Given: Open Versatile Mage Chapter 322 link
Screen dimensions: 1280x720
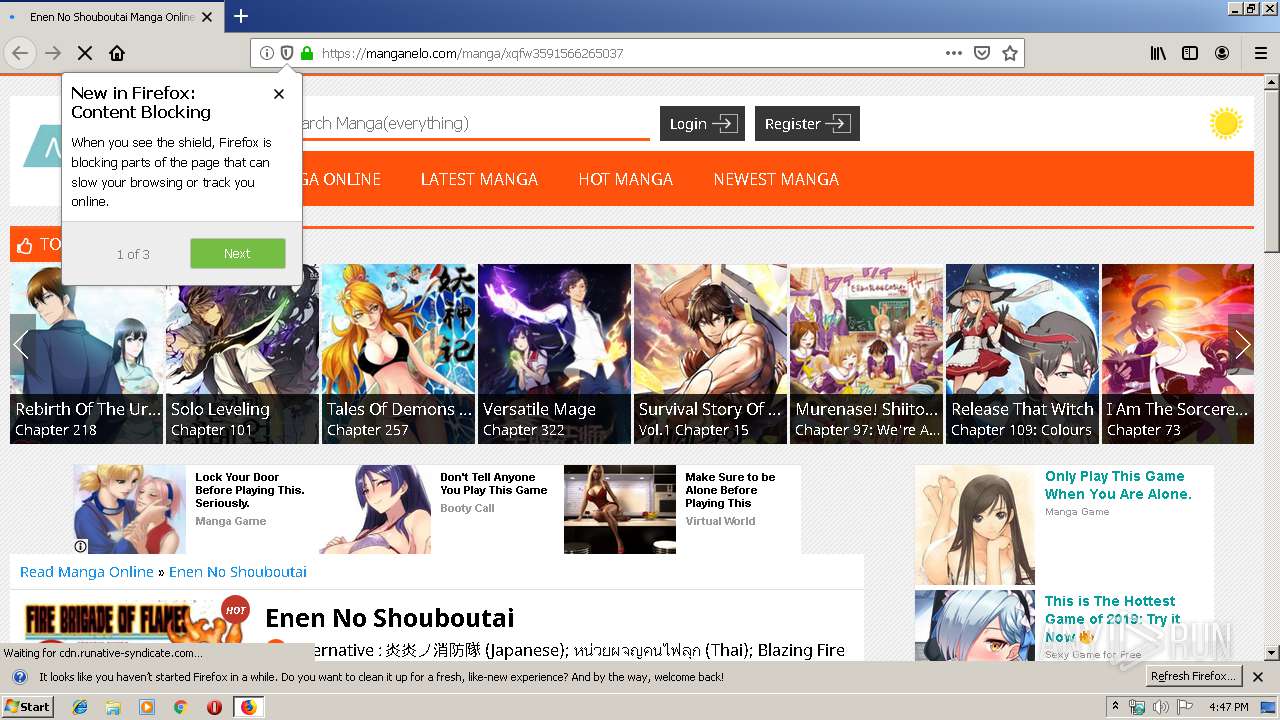Looking at the screenshot, I should (x=524, y=430).
